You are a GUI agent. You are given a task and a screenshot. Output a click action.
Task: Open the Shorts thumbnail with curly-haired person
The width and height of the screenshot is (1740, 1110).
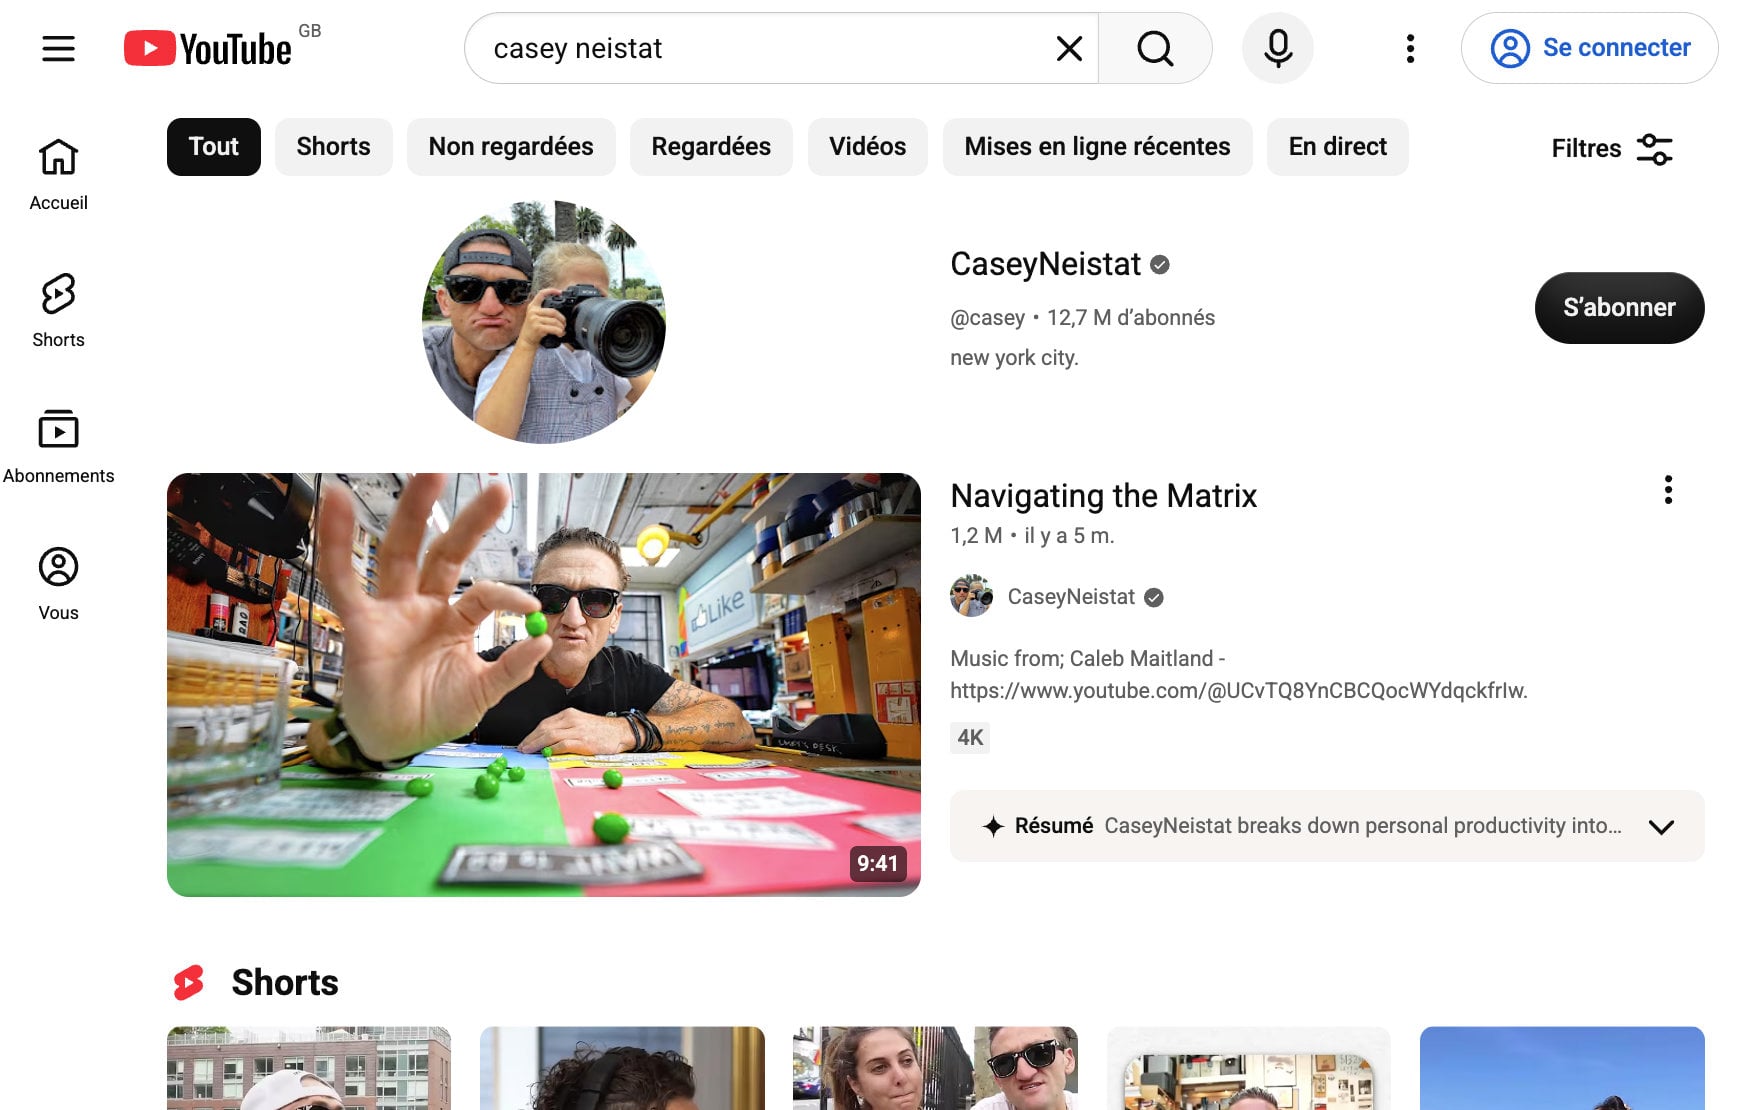pos(622,1068)
